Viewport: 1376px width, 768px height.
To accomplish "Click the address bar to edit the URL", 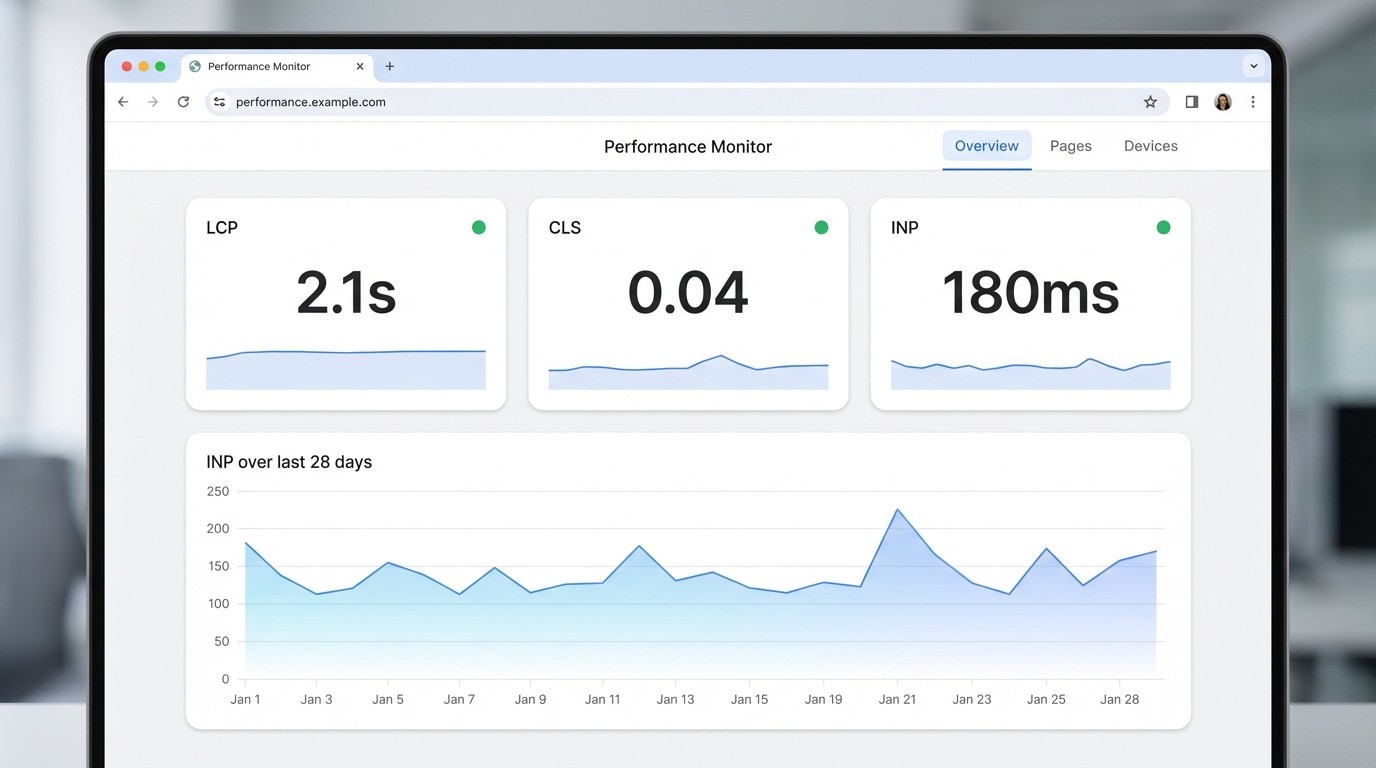I will point(500,101).
